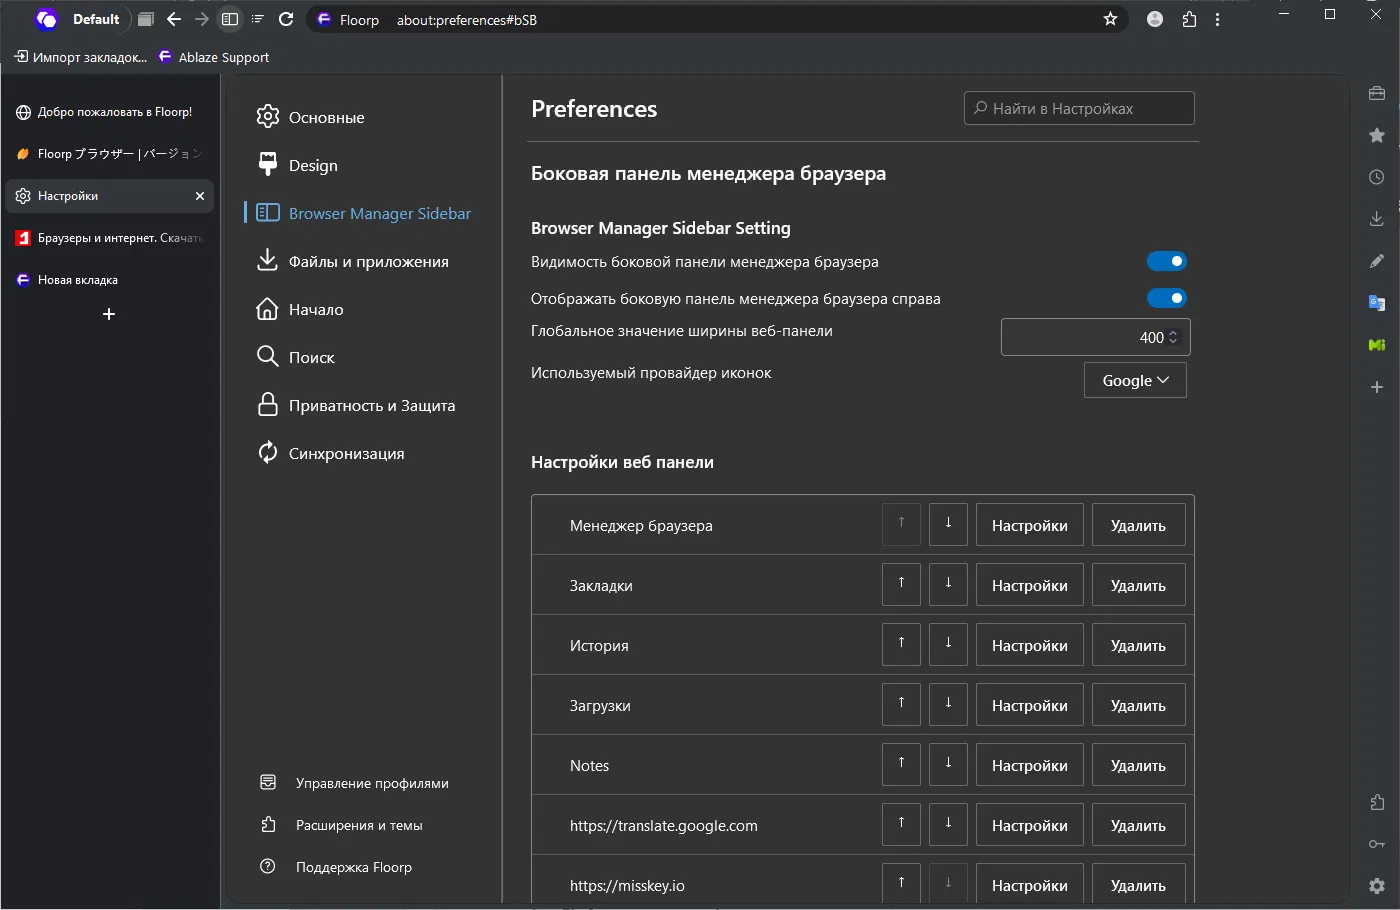Toggle showing the manager sidebar on right
This screenshot has width=1400, height=910.
[x=1166, y=298]
